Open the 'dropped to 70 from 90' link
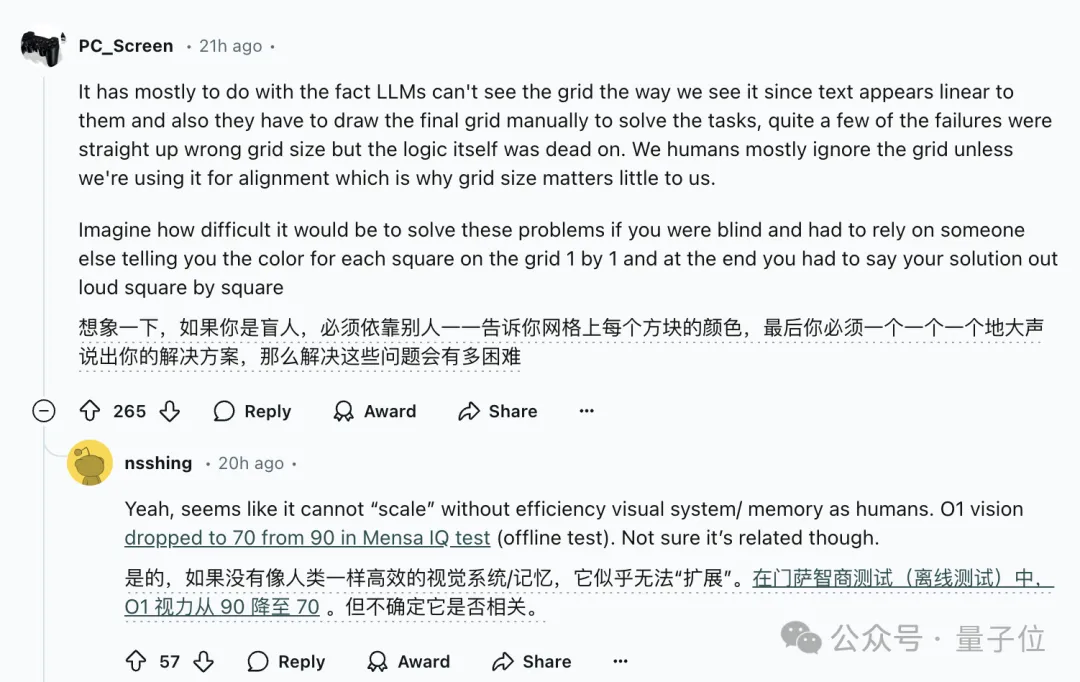 pos(307,537)
